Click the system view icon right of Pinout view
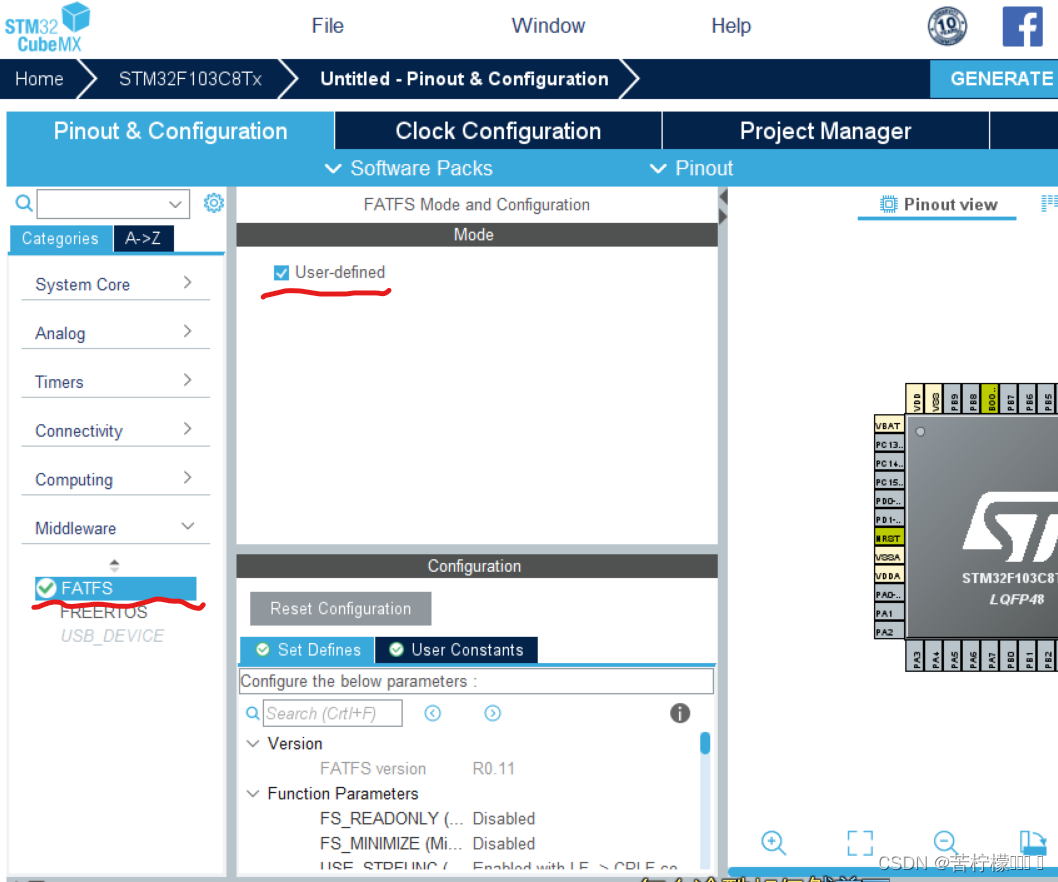This screenshot has width=1058, height=882. point(1049,203)
